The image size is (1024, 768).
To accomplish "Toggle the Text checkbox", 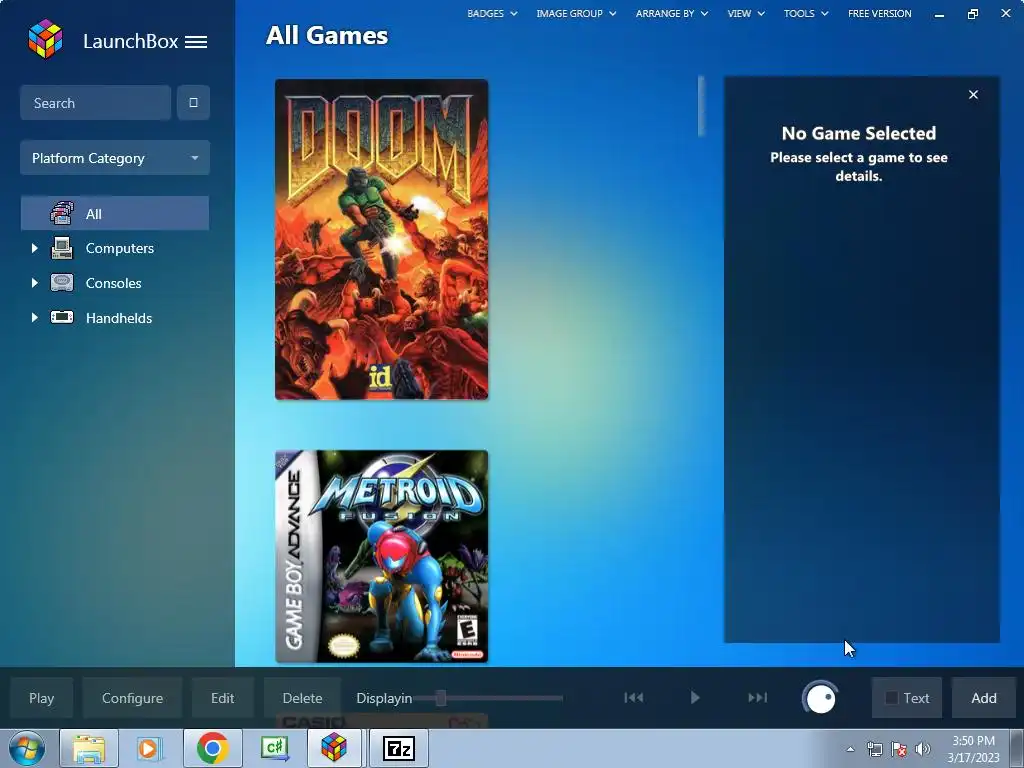I will [891, 698].
